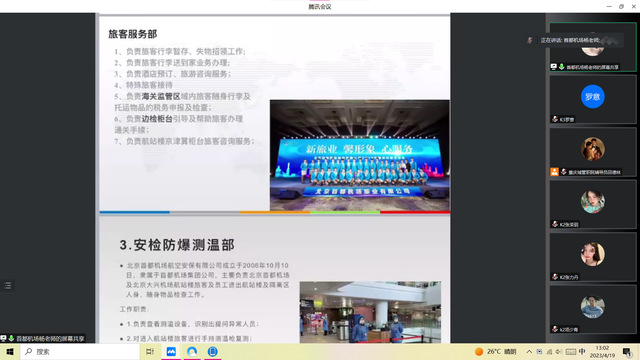Screen dimensions: 640x360
Task: Select the first presenter video tile with green border
Action: point(593,47)
